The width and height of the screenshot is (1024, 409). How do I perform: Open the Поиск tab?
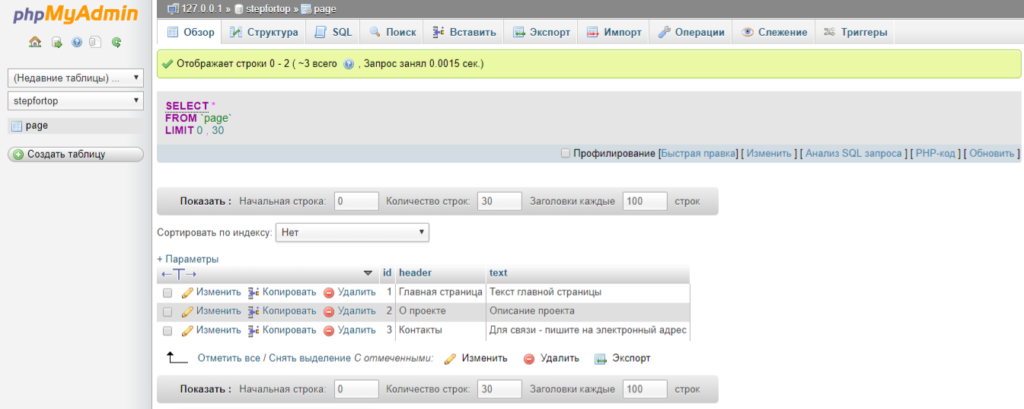[392, 32]
